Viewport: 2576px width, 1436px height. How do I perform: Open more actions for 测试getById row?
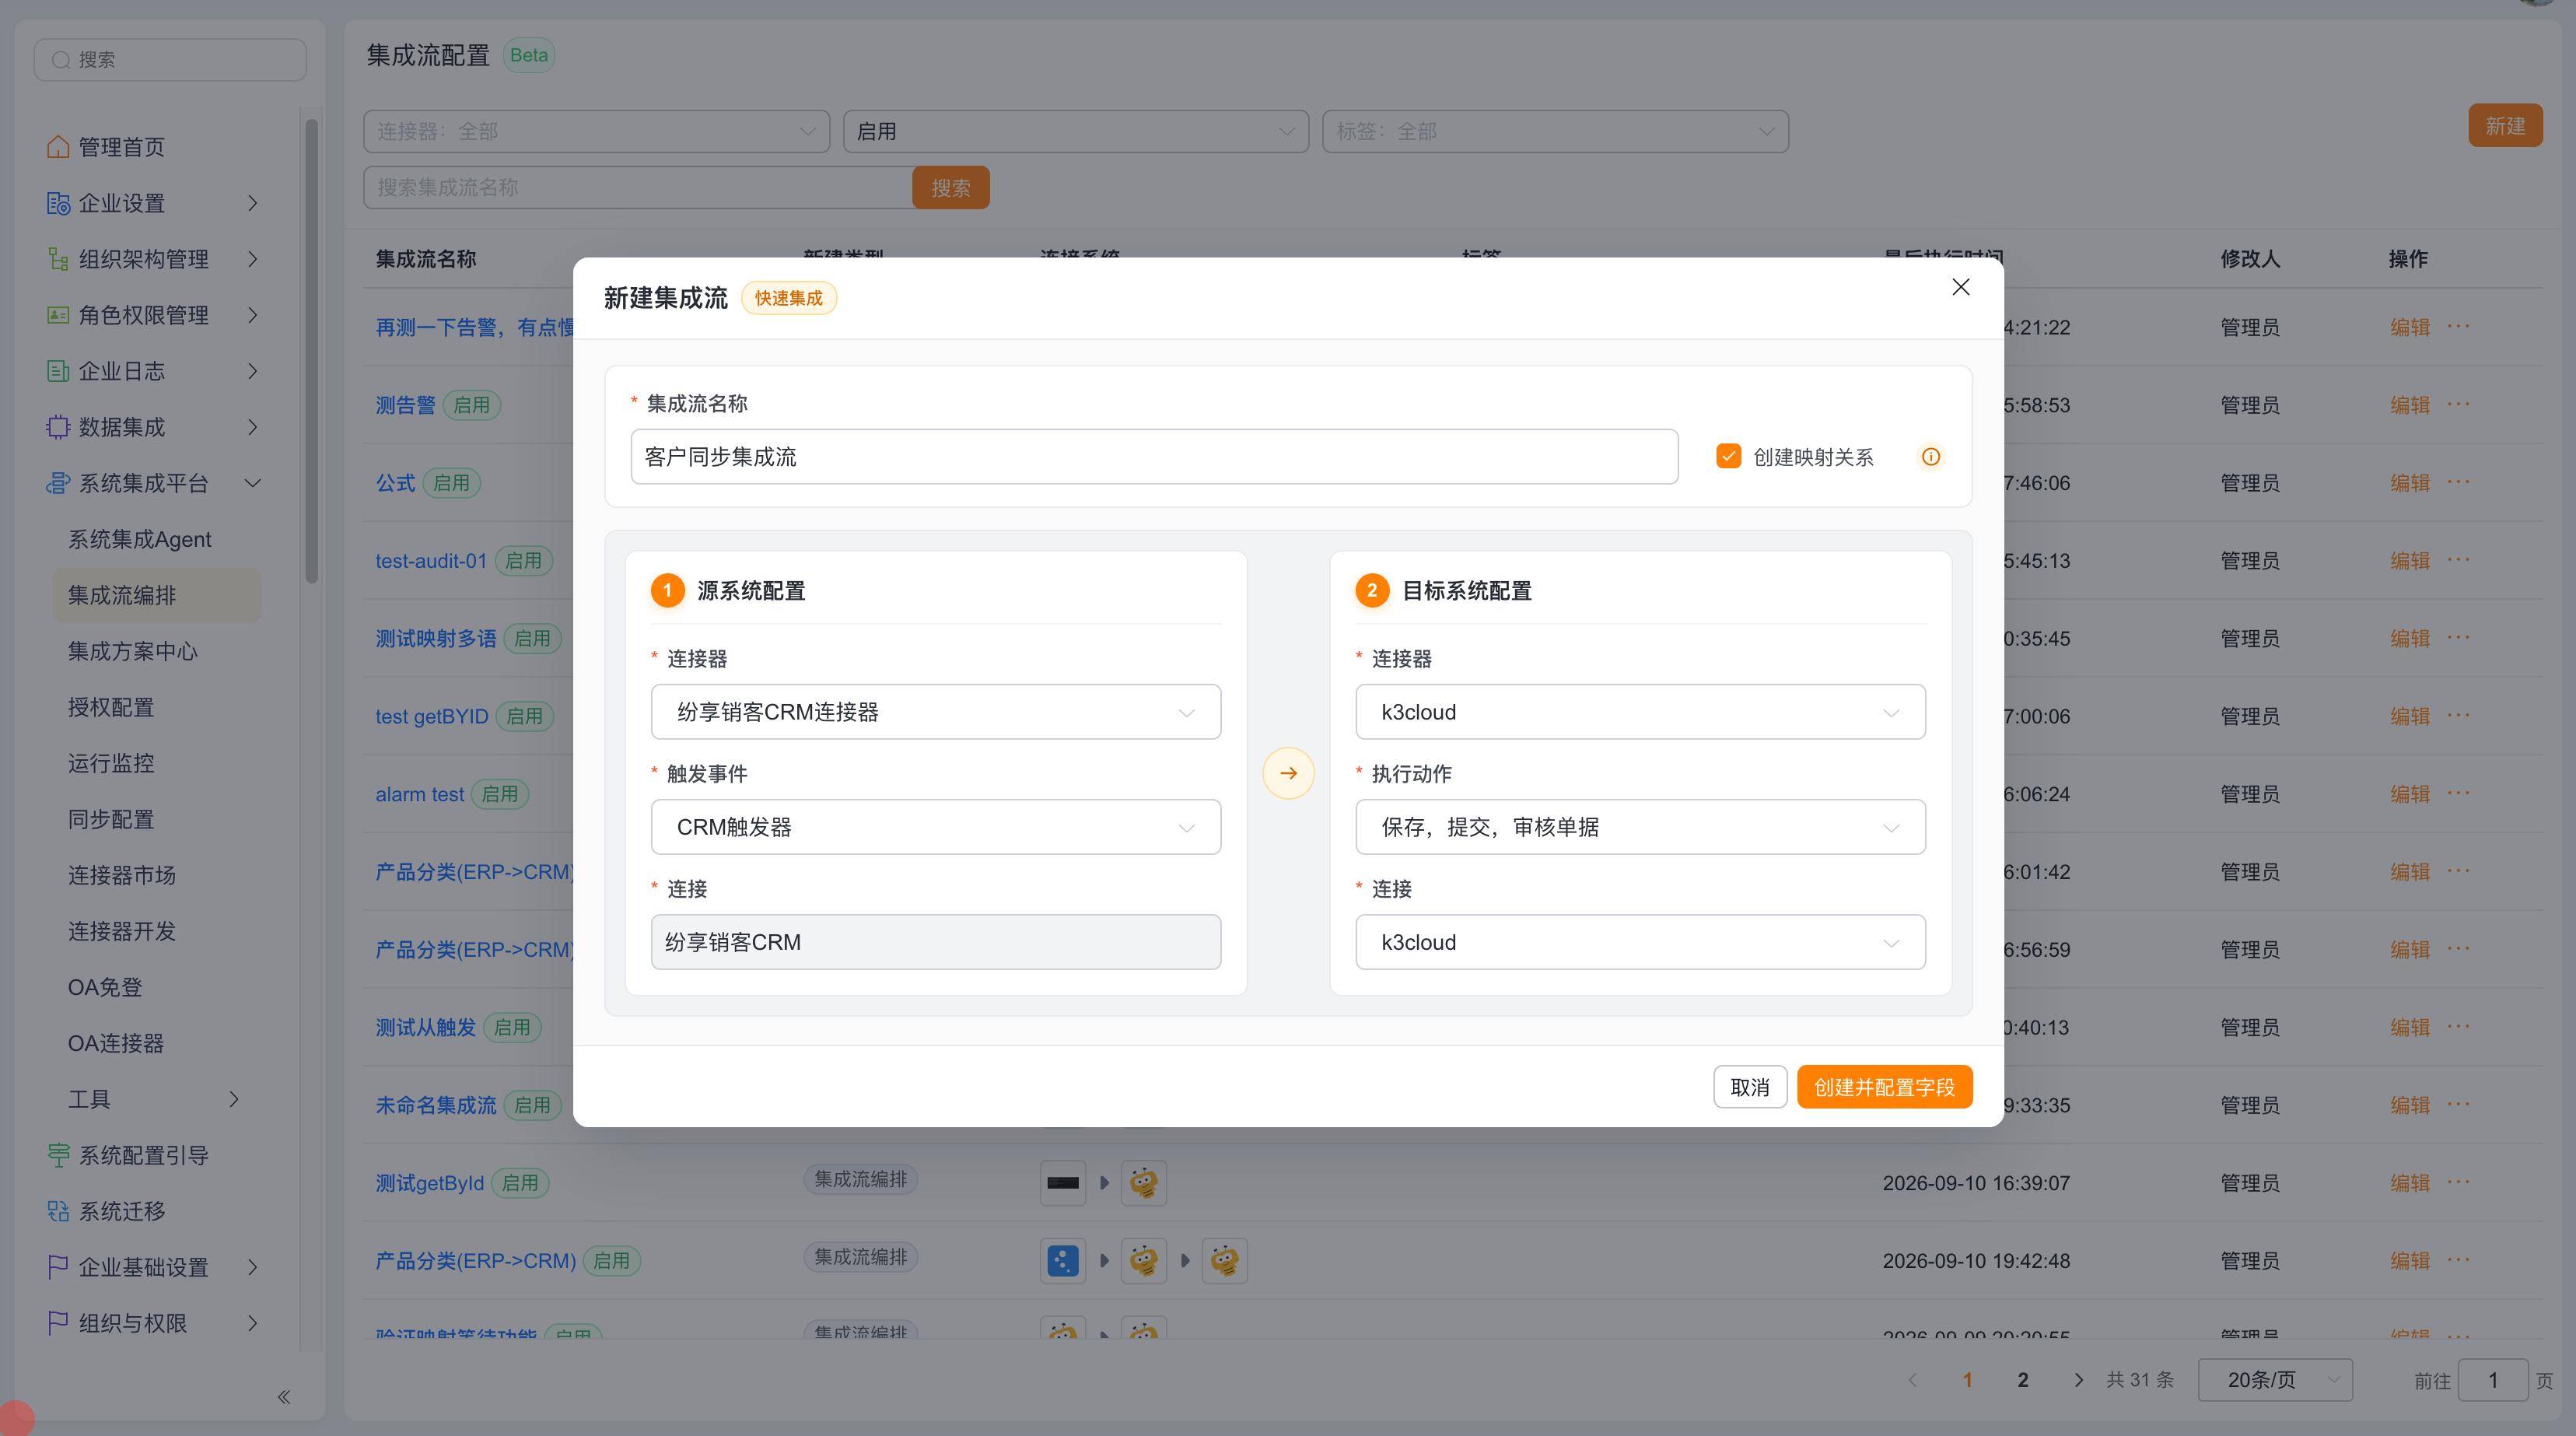[2459, 1182]
